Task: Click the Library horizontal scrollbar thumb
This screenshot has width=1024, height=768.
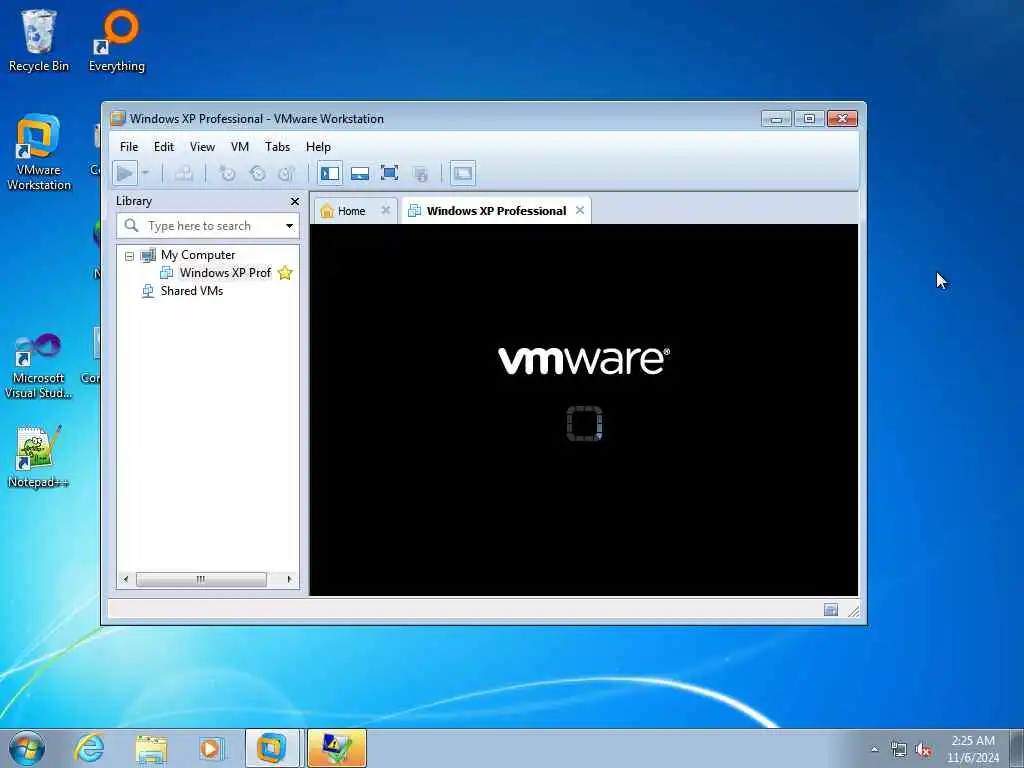Action: point(200,579)
